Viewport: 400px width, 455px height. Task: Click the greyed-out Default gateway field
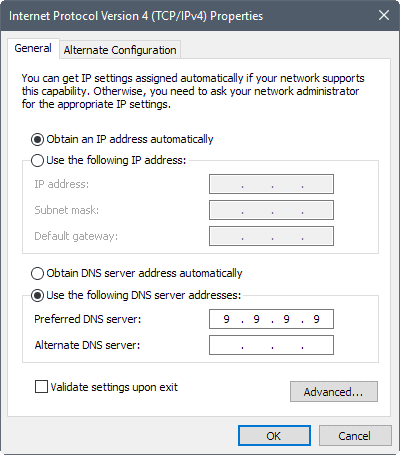(271, 236)
